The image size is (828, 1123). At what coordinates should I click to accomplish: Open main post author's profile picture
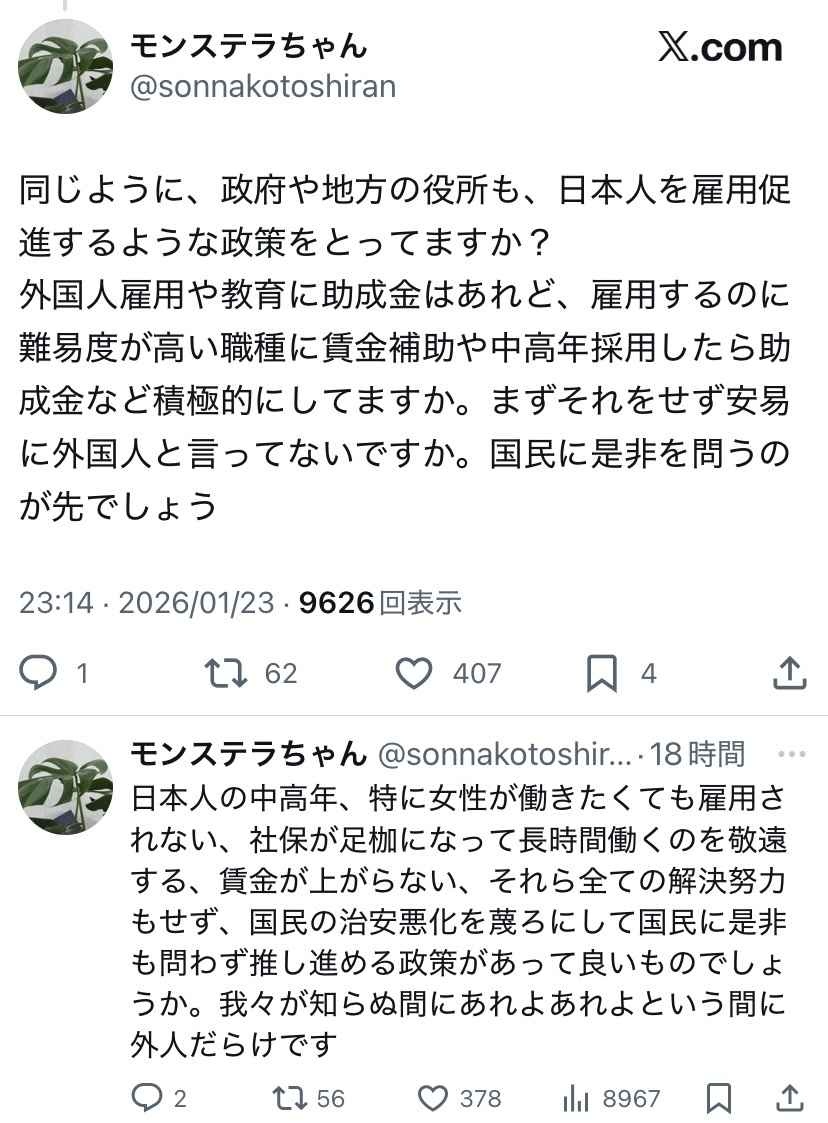(x=66, y=66)
